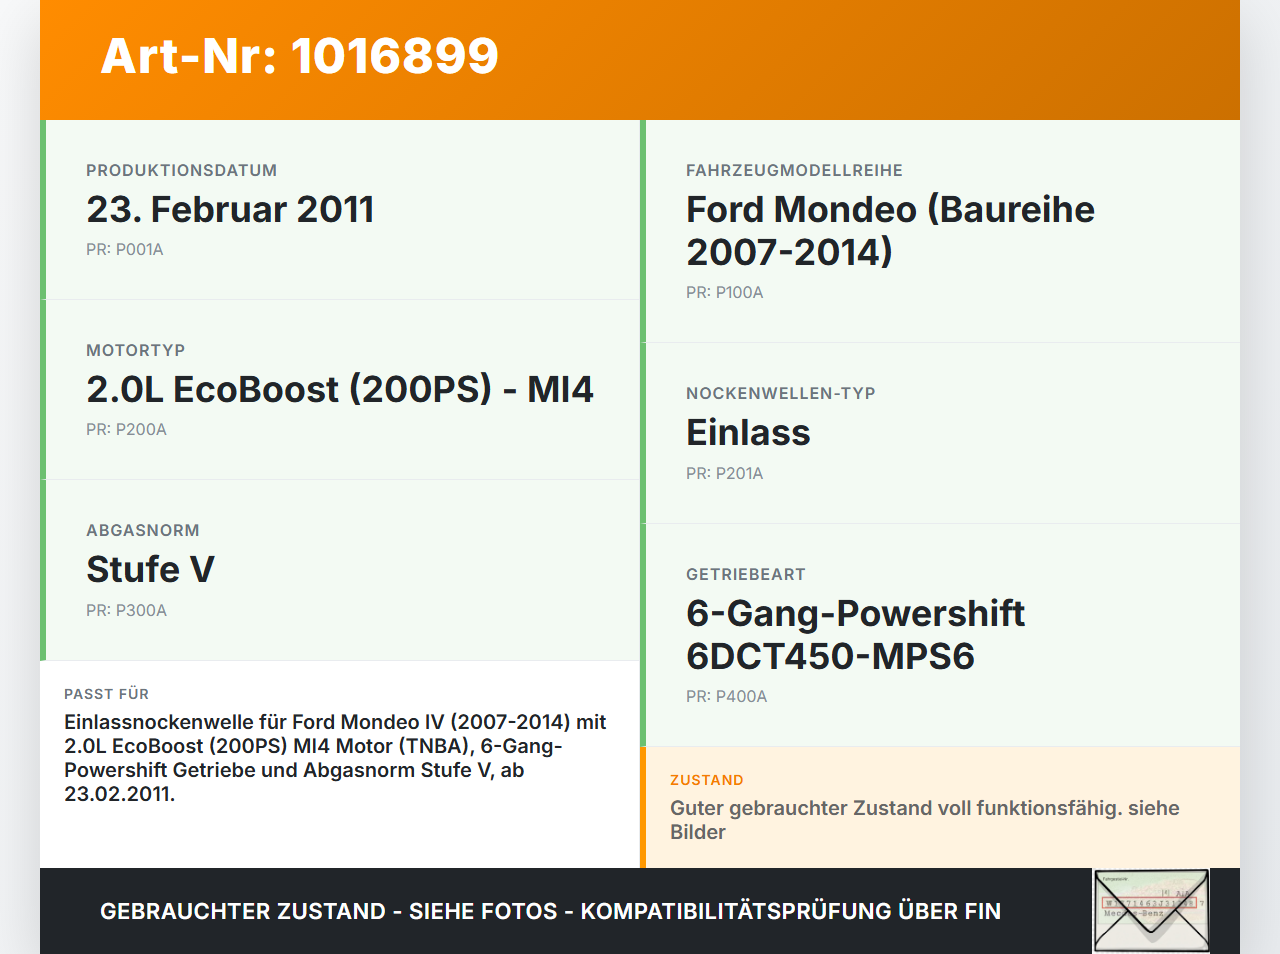Select 6-Gang-Powershift 6DCT450-MPS6 value
Screen dimensions: 1280x954
[855, 635]
